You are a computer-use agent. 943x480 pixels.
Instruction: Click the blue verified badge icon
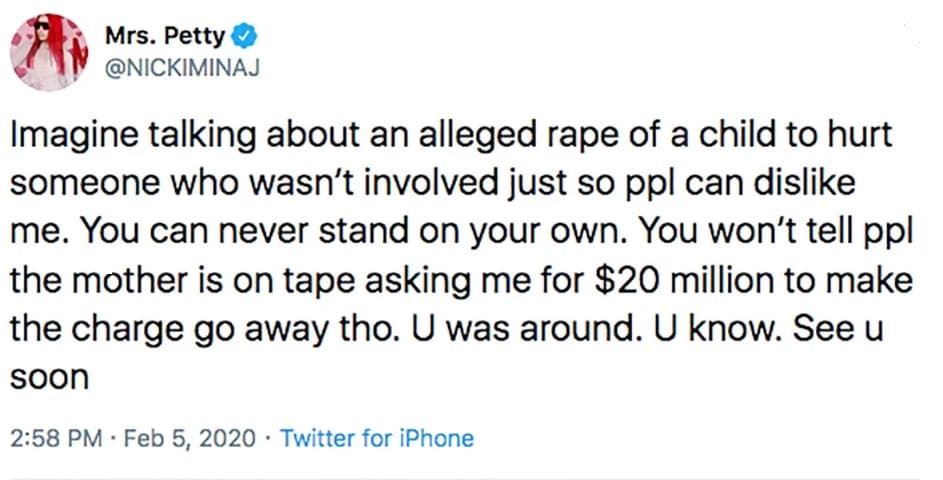(x=244, y=39)
